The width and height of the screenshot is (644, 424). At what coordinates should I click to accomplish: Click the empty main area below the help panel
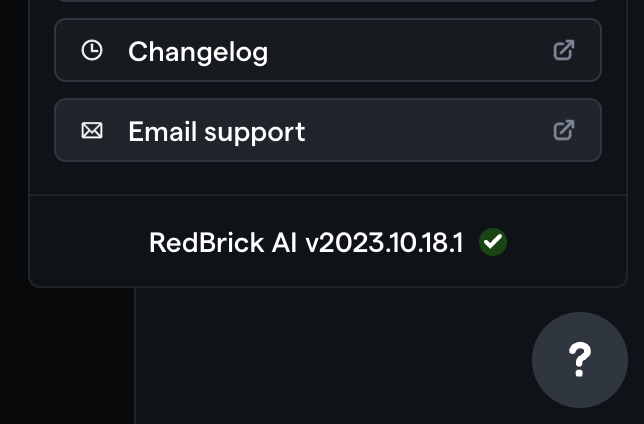tap(329, 357)
